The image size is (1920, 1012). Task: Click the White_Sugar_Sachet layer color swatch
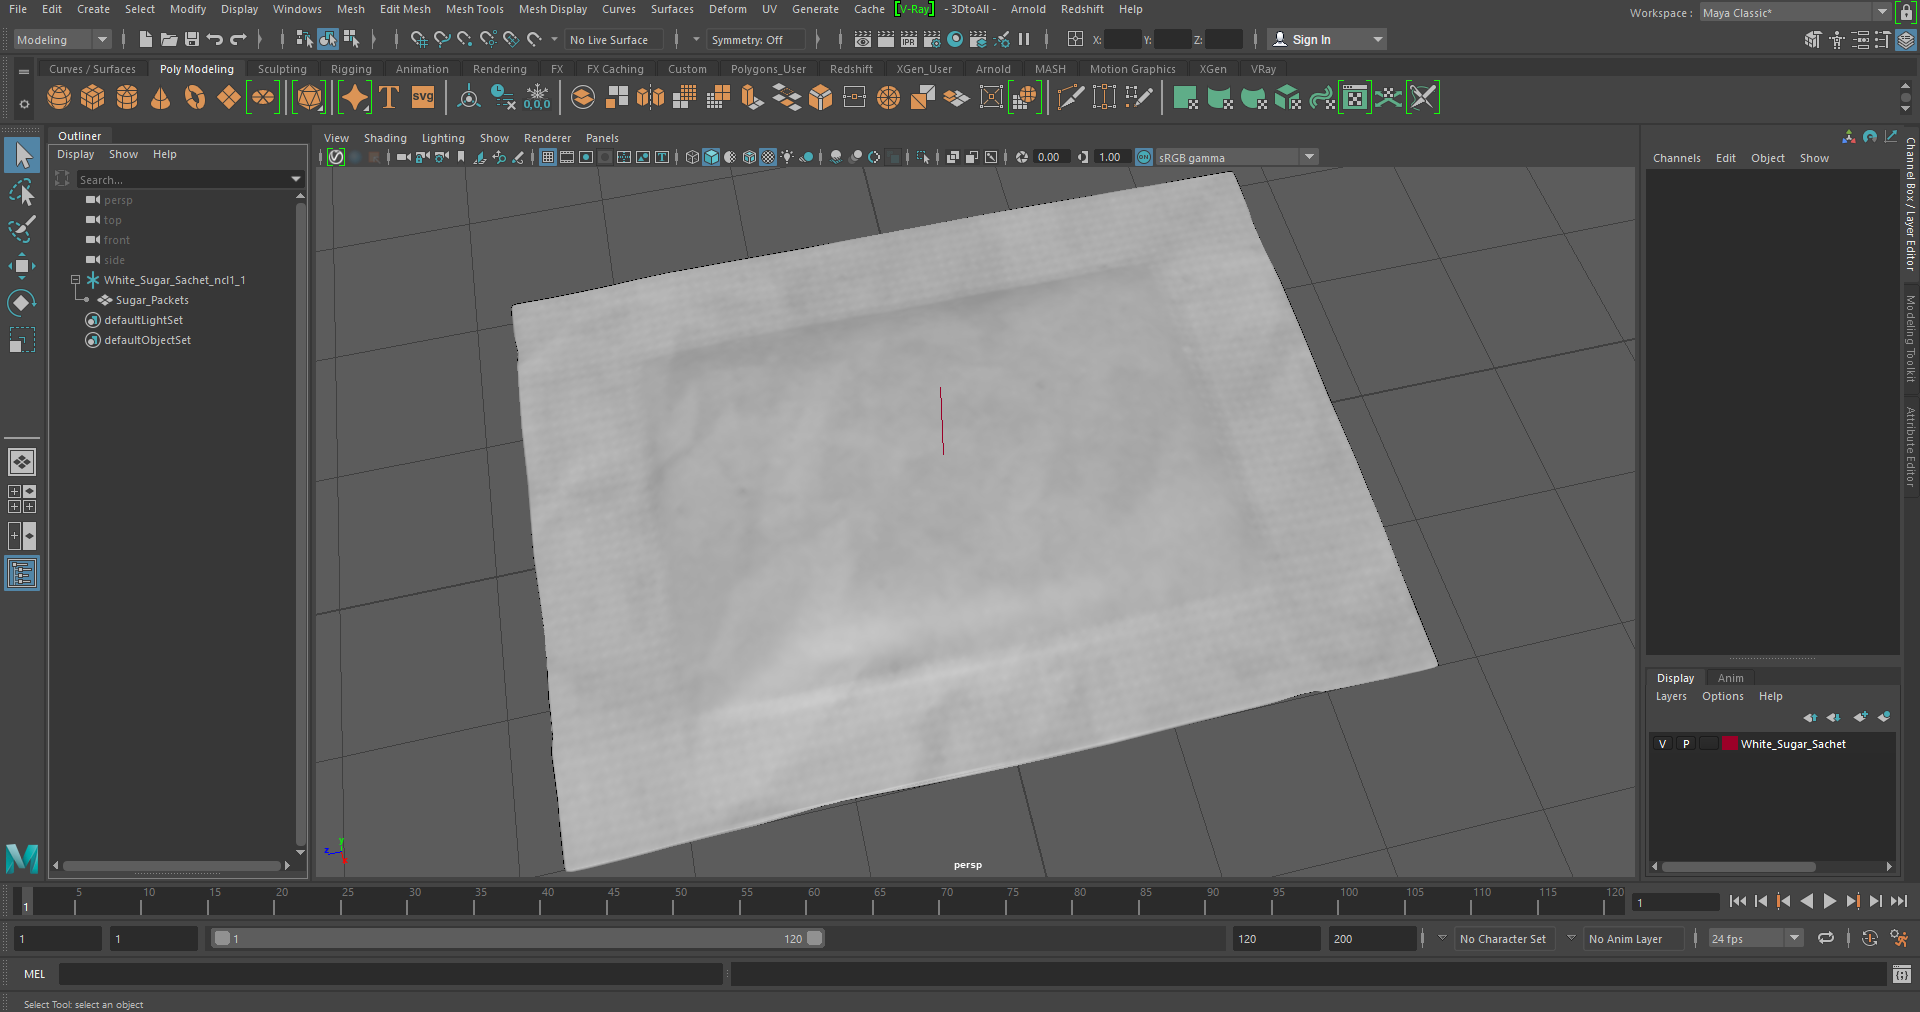[x=1729, y=743]
